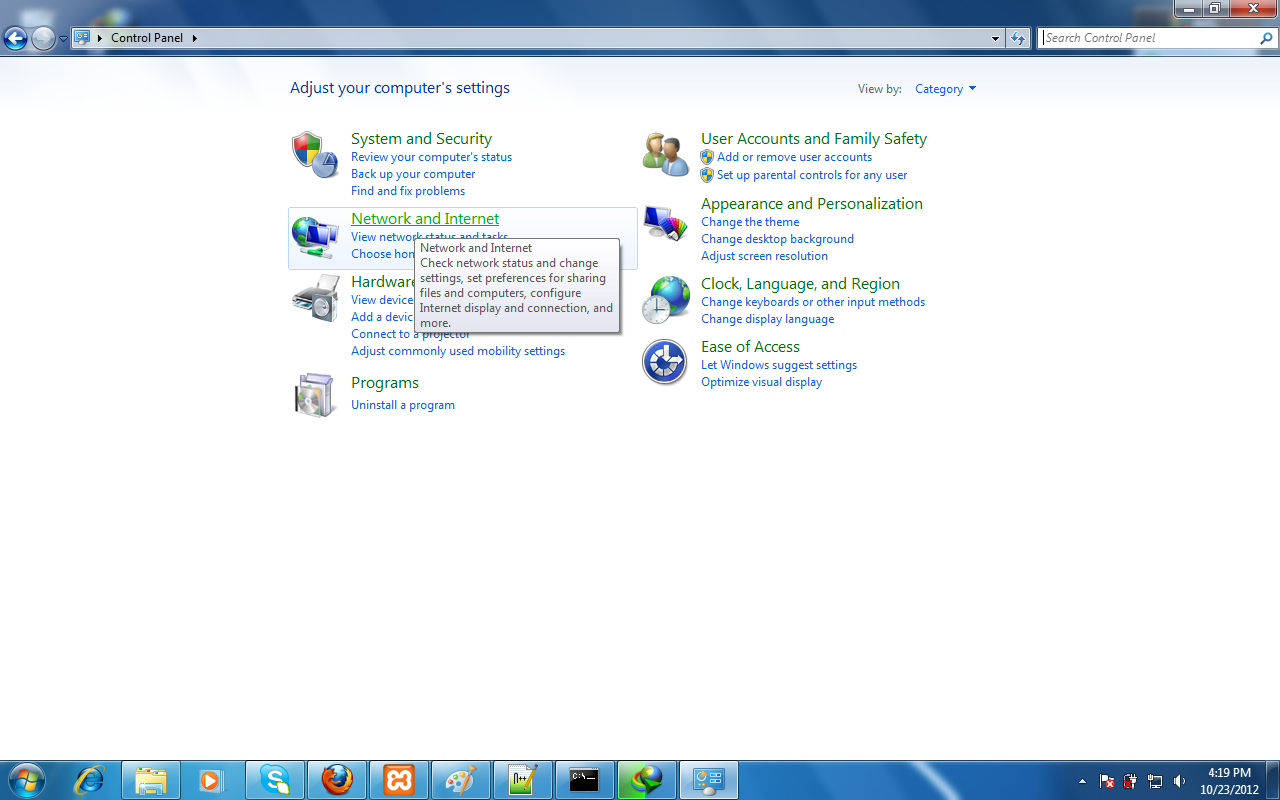The width and height of the screenshot is (1280, 800).
Task: Click the Programs category icon
Action: click(x=315, y=395)
